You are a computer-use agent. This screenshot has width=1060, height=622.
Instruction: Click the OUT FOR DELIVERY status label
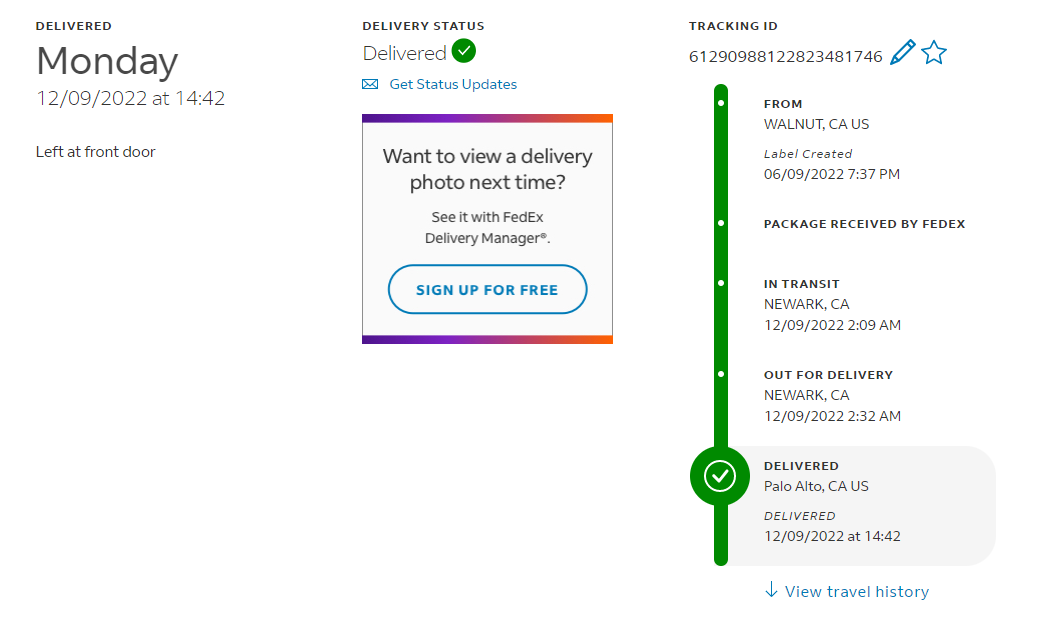pos(828,375)
